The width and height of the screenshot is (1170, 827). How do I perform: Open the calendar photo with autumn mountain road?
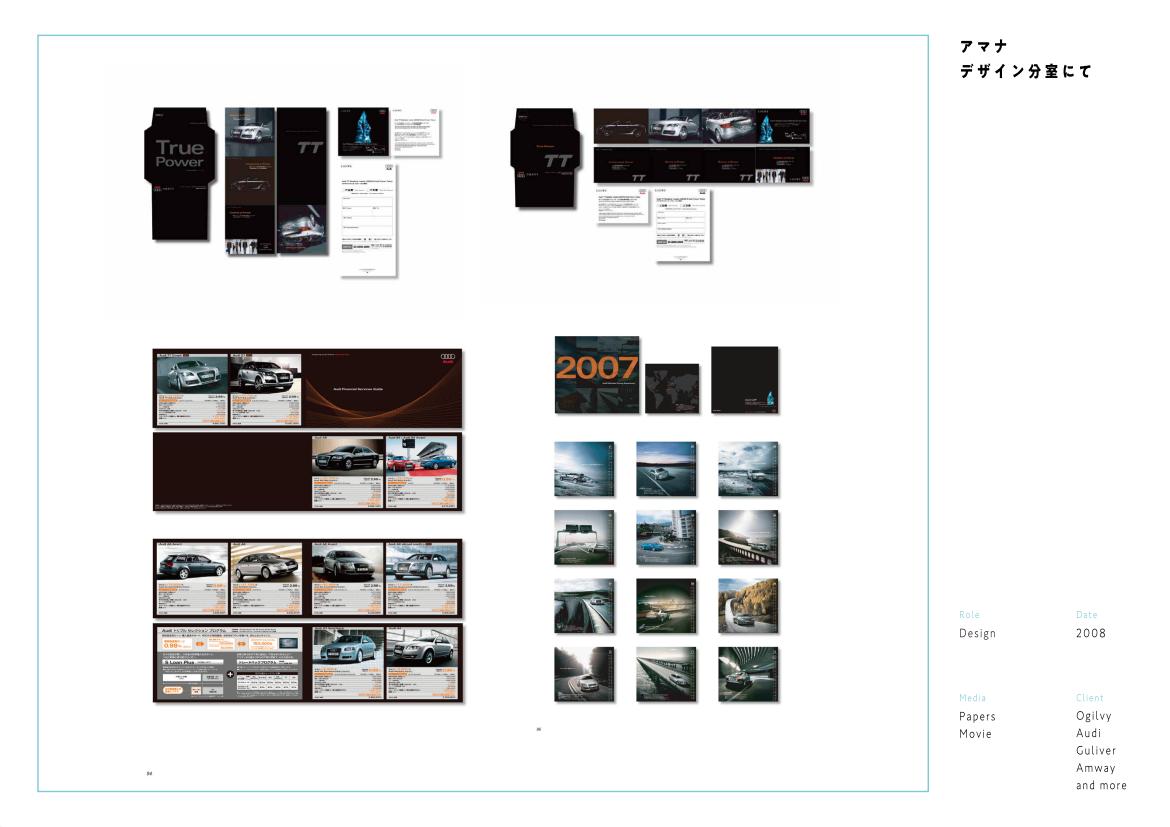coord(748,606)
